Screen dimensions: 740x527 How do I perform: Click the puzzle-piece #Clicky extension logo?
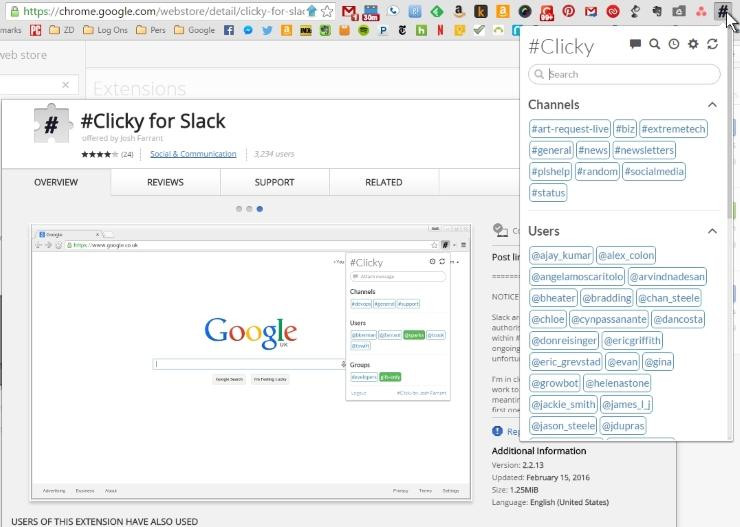tap(52, 124)
